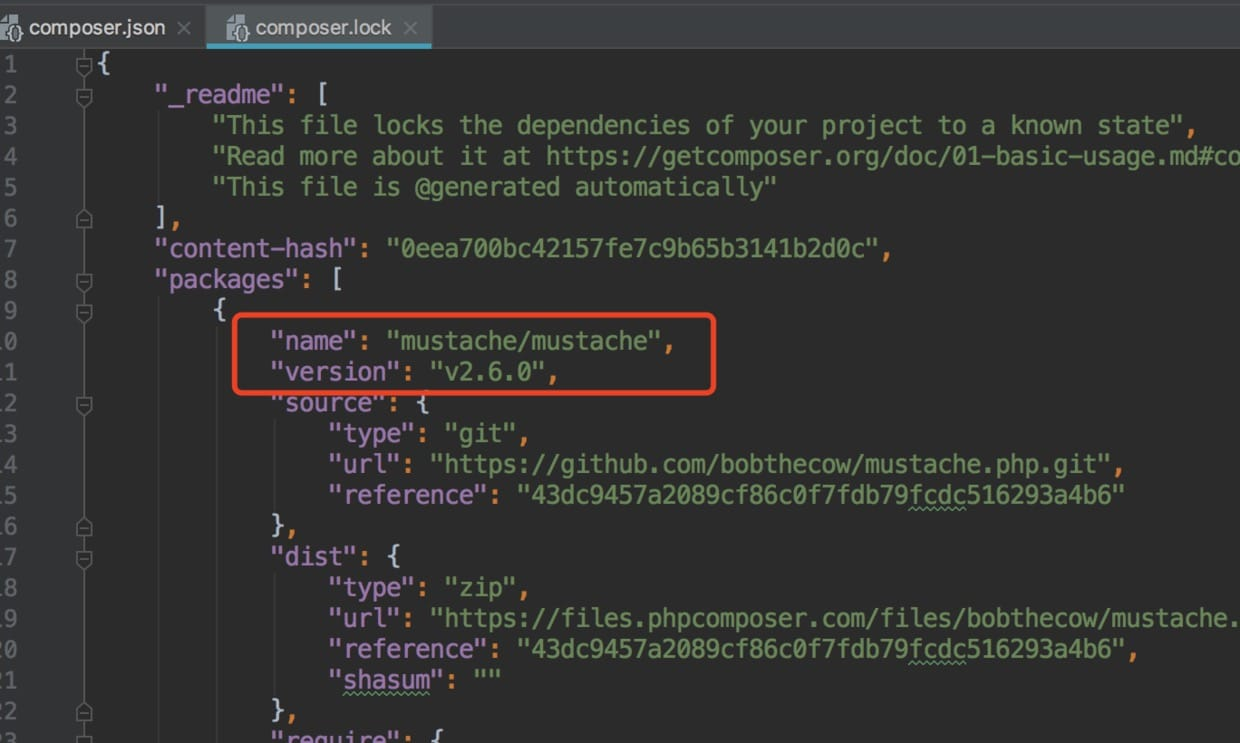Image resolution: width=1240 pixels, height=743 pixels.
Task: Collapse the first package object fold marker
Action: 84,311
